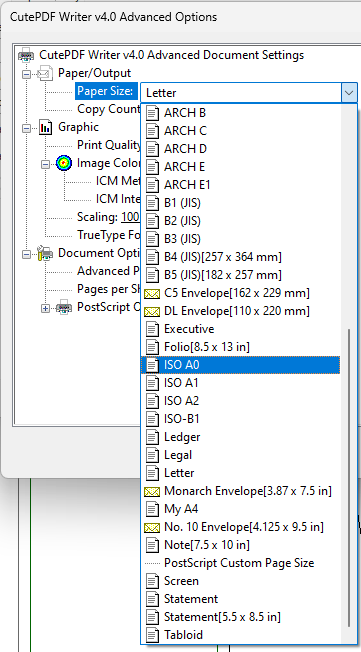Select the Statement entry without dimensions
Image resolution: width=361 pixels, height=652 pixels.
point(240,599)
